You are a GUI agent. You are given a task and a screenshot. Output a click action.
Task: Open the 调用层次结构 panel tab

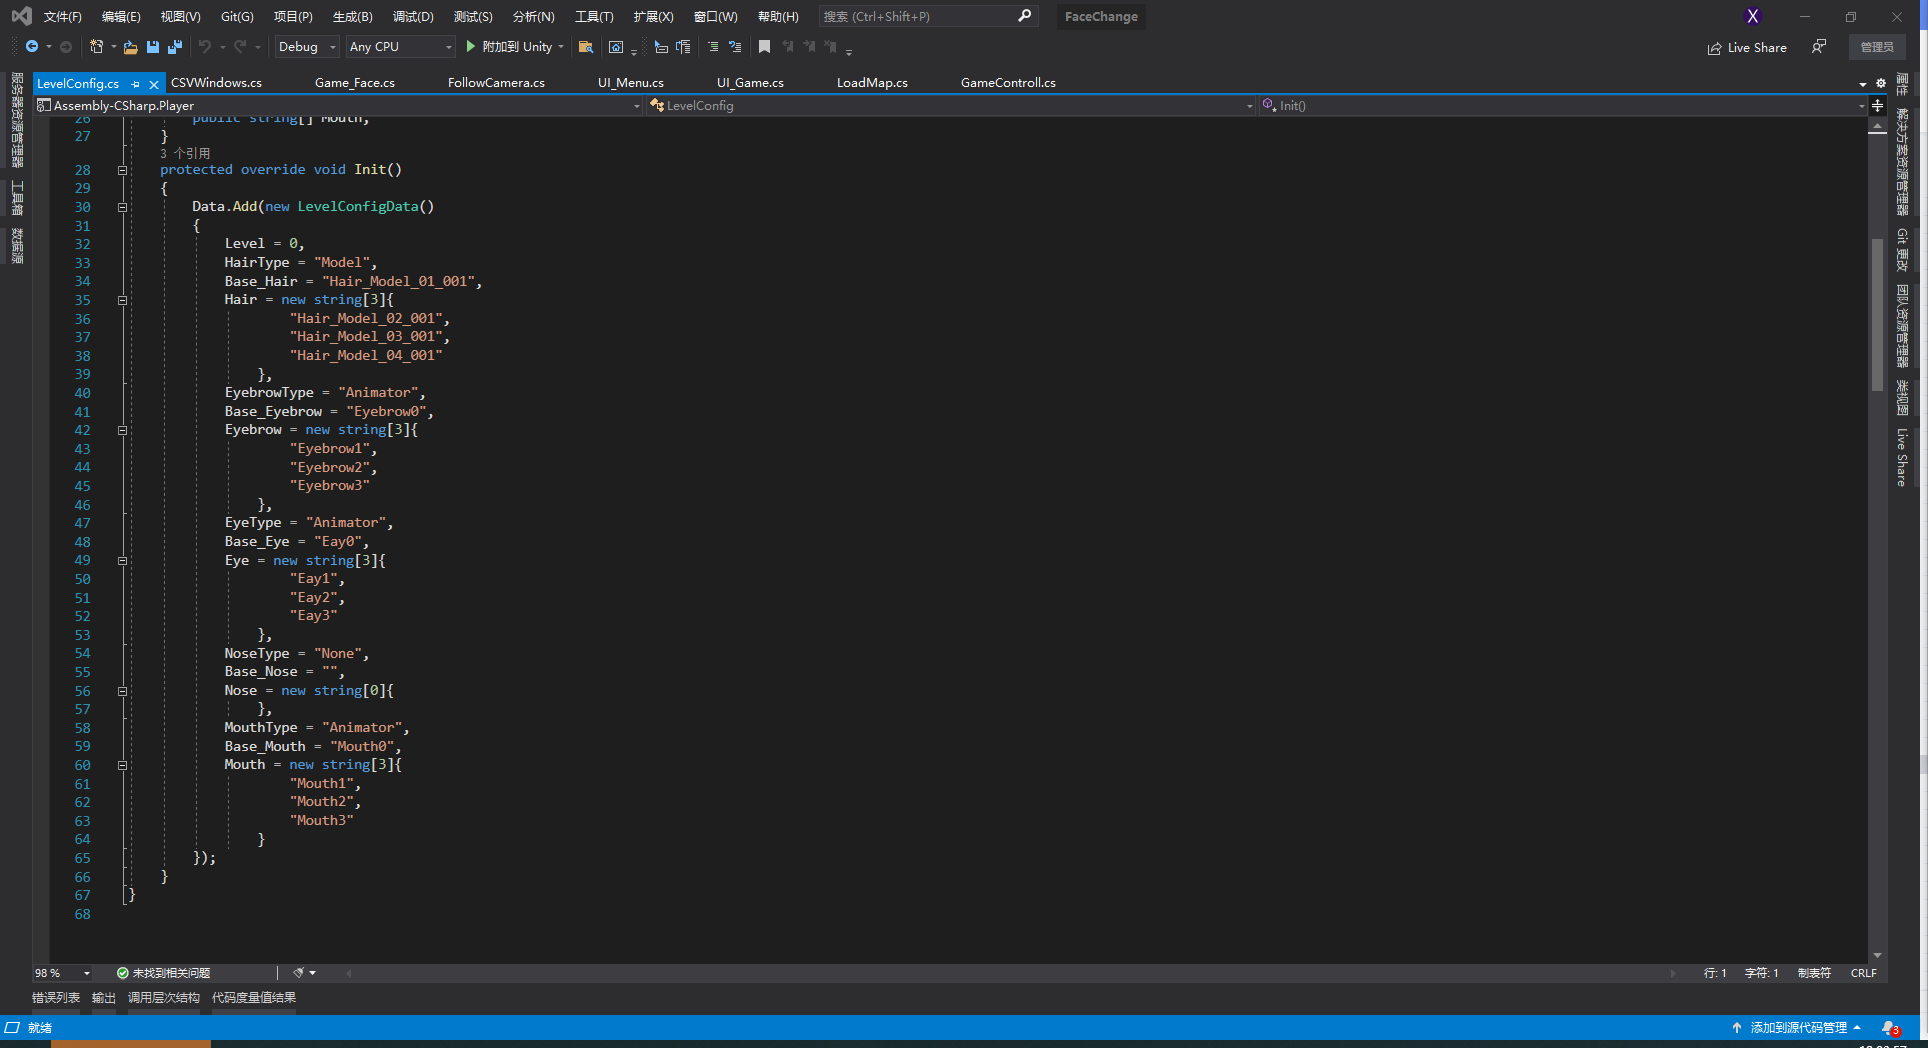pyautogui.click(x=164, y=998)
